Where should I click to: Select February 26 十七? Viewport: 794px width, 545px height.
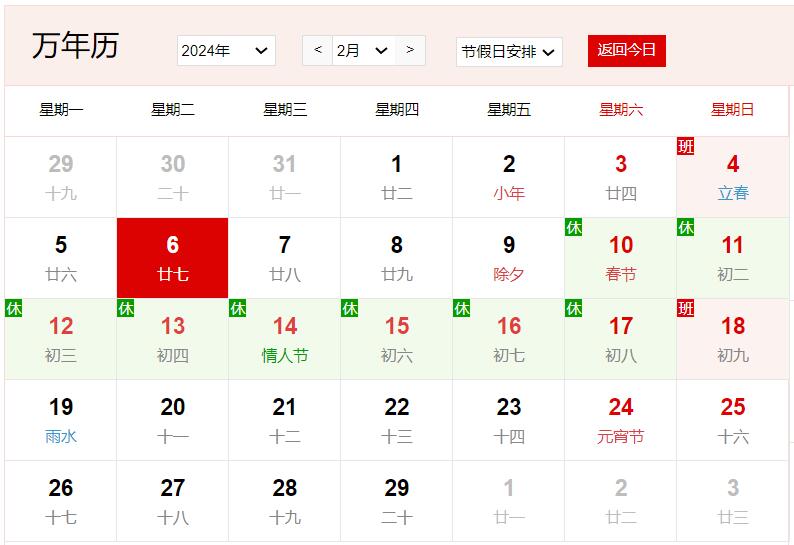pyautogui.click(x=61, y=501)
